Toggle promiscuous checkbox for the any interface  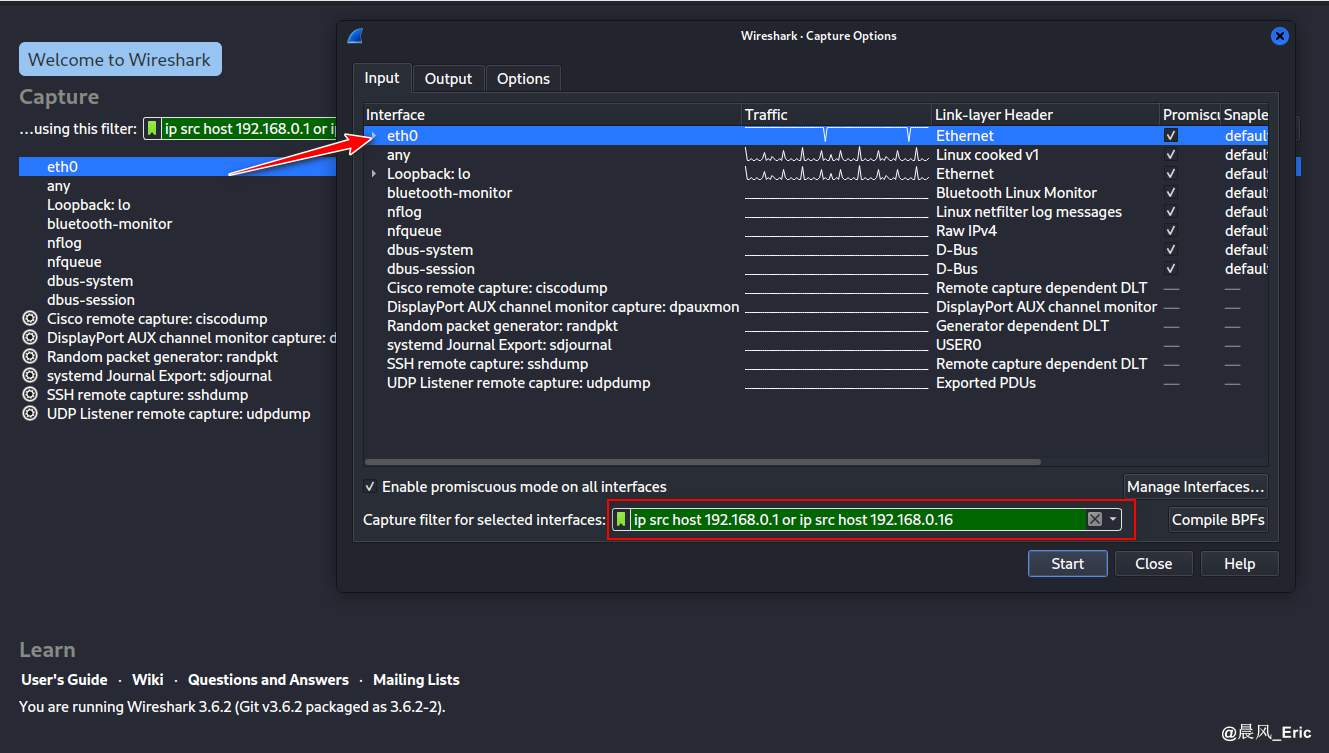pos(1171,155)
